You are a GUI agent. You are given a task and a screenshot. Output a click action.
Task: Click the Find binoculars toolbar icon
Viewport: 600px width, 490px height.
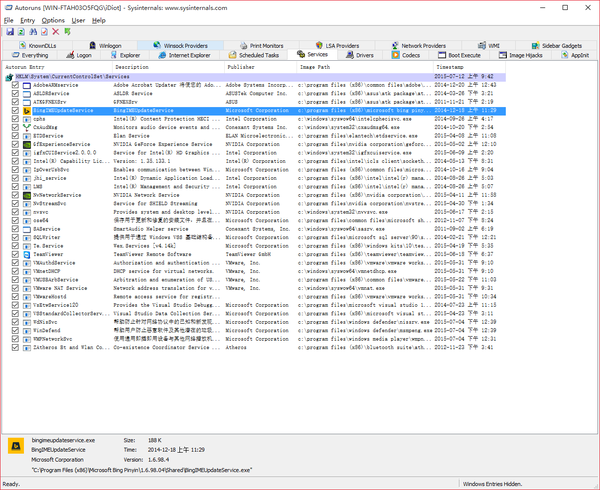33,32
